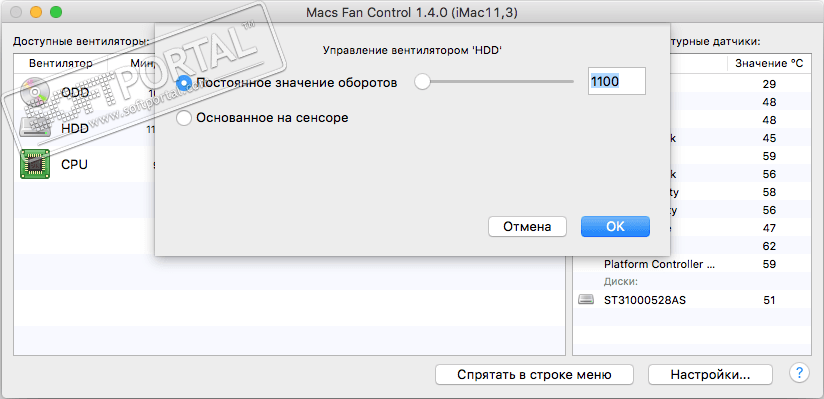
Task: Click the Platform Controller value 59
Action: point(769,264)
